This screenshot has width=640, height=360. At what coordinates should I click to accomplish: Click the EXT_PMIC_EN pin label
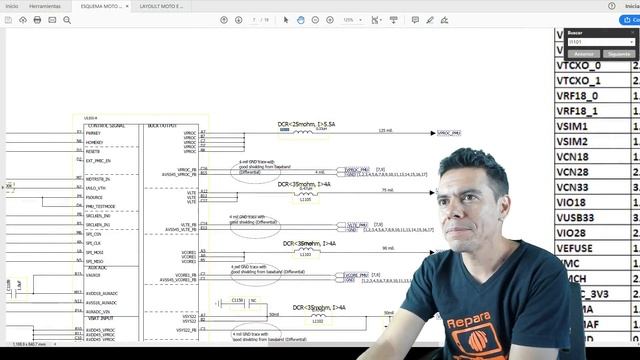pos(98,161)
